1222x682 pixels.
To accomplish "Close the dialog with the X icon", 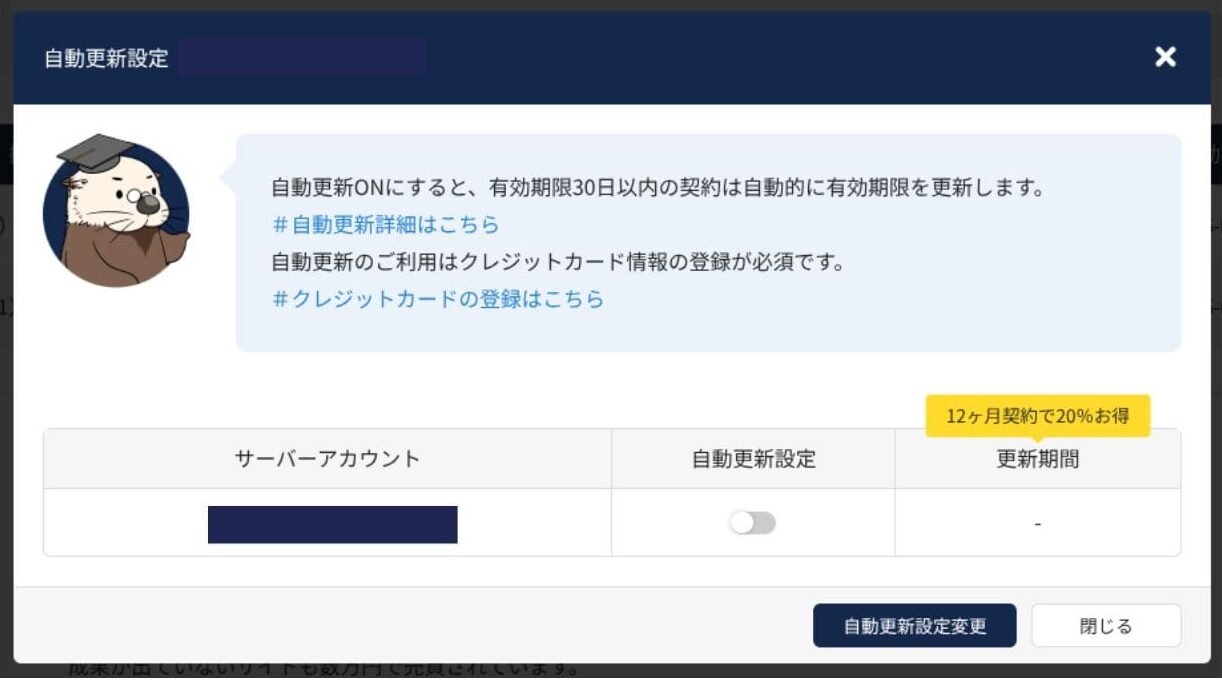I will point(1165,57).
